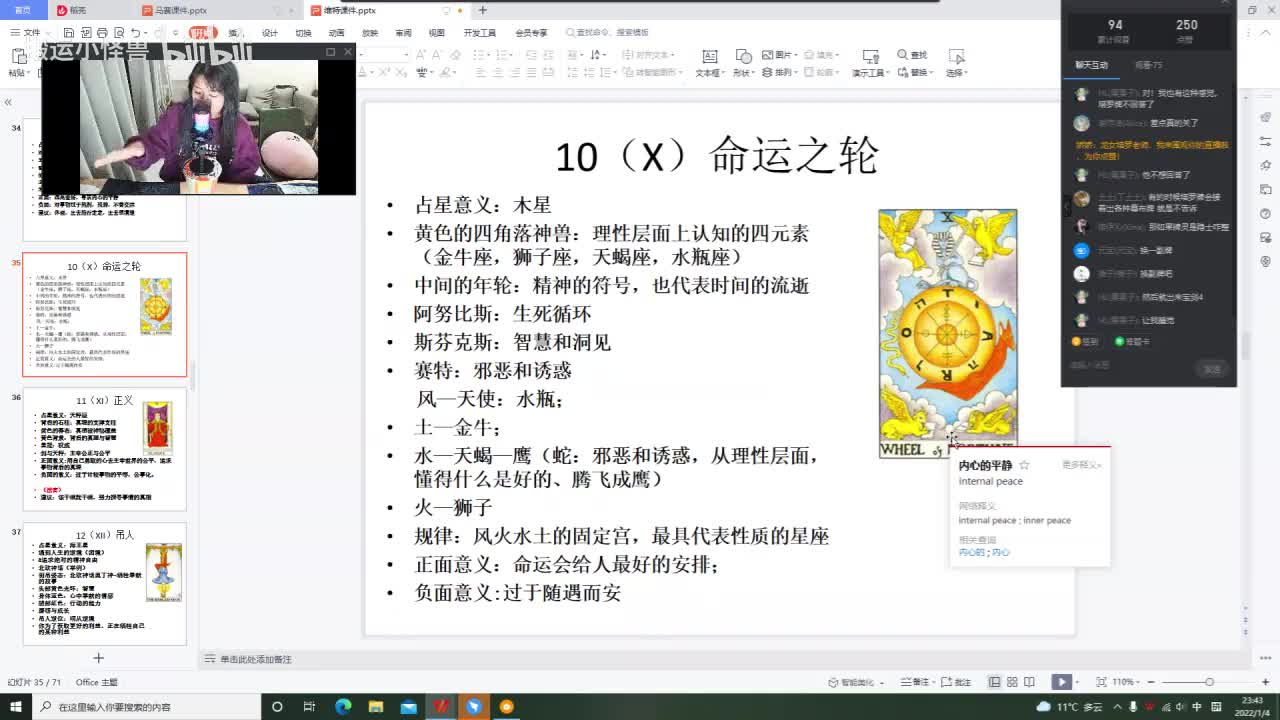Switch to reading view icon
The height and width of the screenshot is (720, 1280).
(x=1029, y=682)
